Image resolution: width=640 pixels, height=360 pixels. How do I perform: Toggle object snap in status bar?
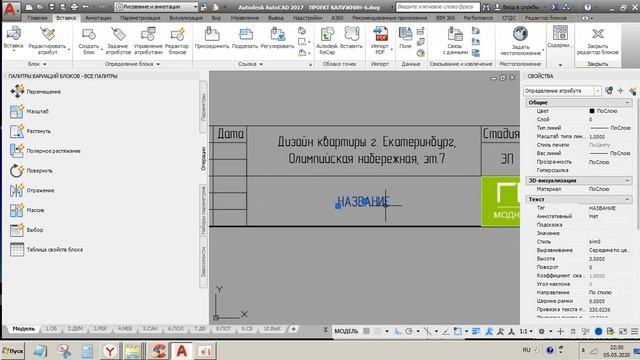click(458, 331)
